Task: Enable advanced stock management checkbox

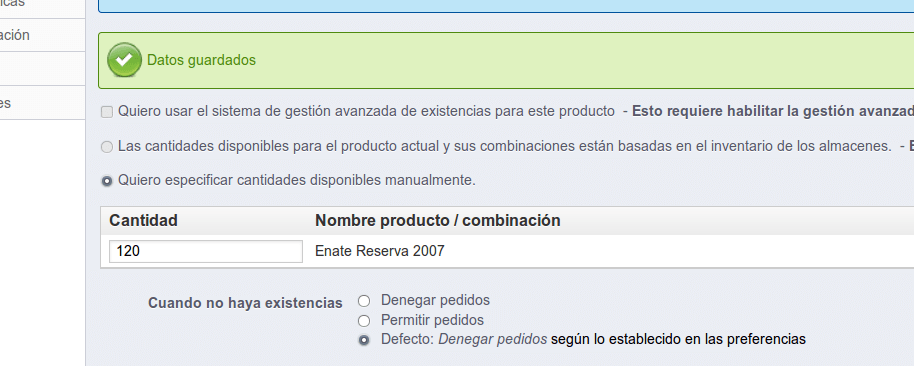Action: pos(107,112)
